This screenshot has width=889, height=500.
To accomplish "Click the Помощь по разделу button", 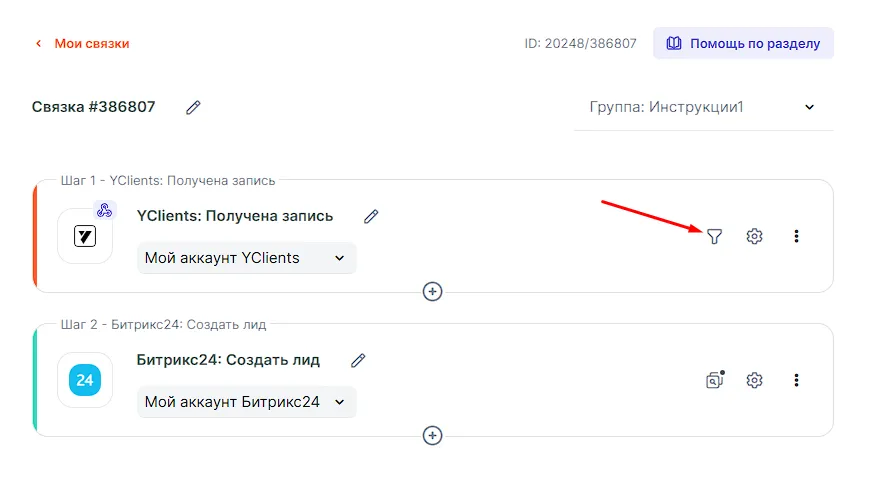I will [x=743, y=44].
